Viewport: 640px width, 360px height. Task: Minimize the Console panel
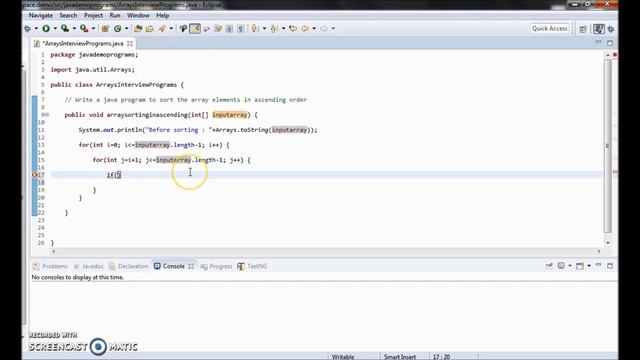(x=598, y=265)
